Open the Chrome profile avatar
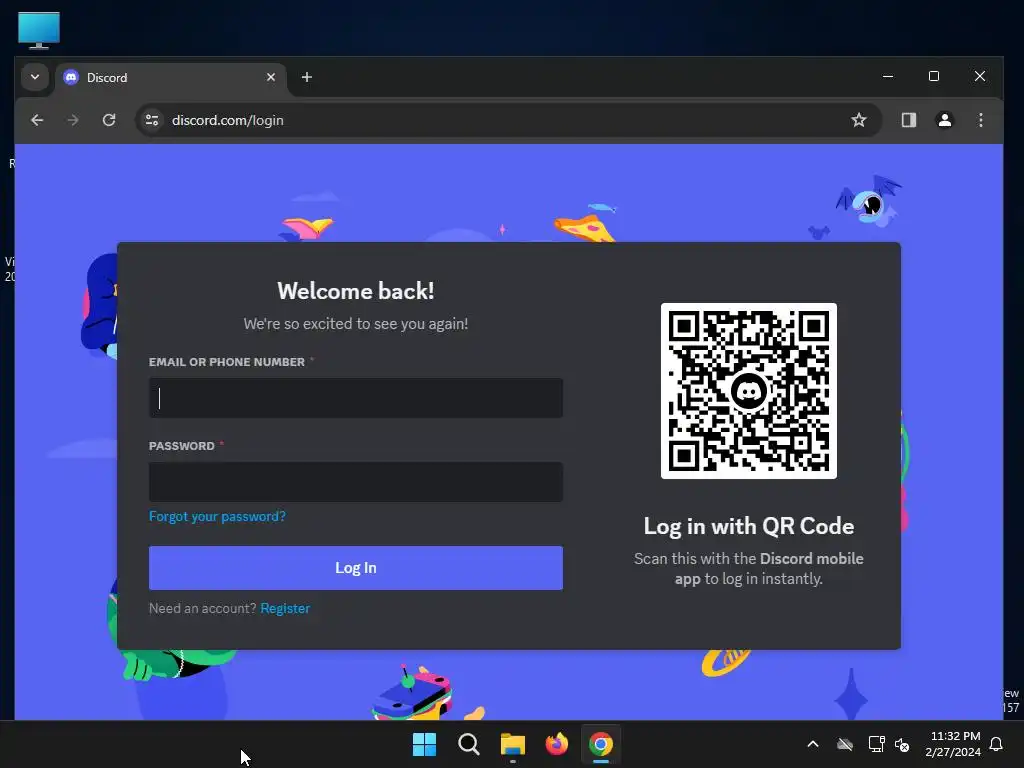The width and height of the screenshot is (1024, 768). 945,120
